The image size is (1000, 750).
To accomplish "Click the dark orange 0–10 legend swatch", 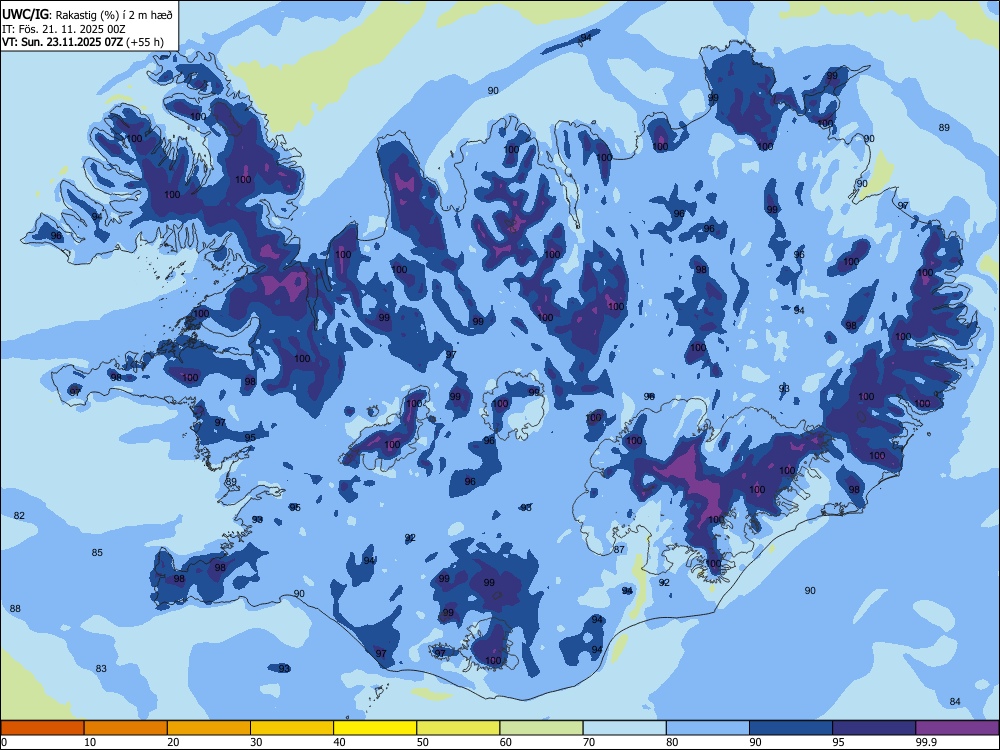I will (42, 728).
